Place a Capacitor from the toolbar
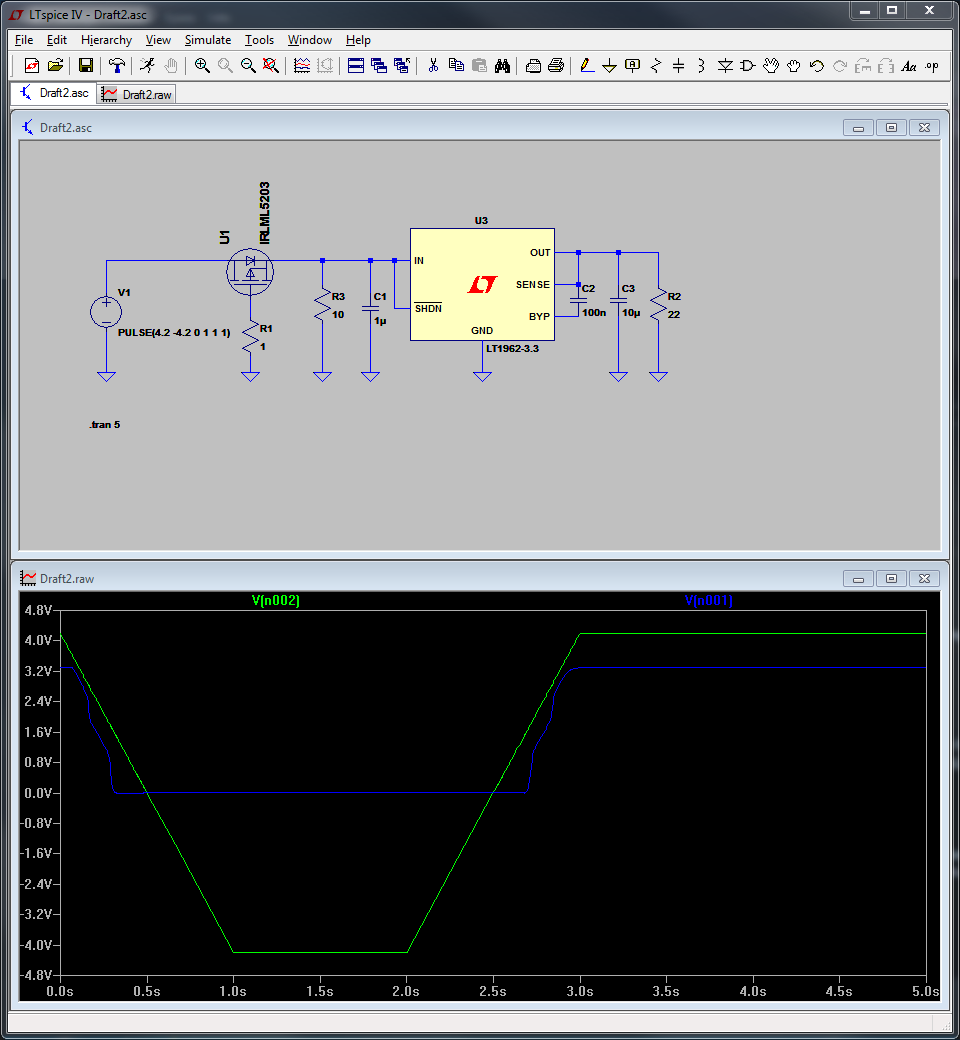The image size is (960, 1040). pos(678,65)
